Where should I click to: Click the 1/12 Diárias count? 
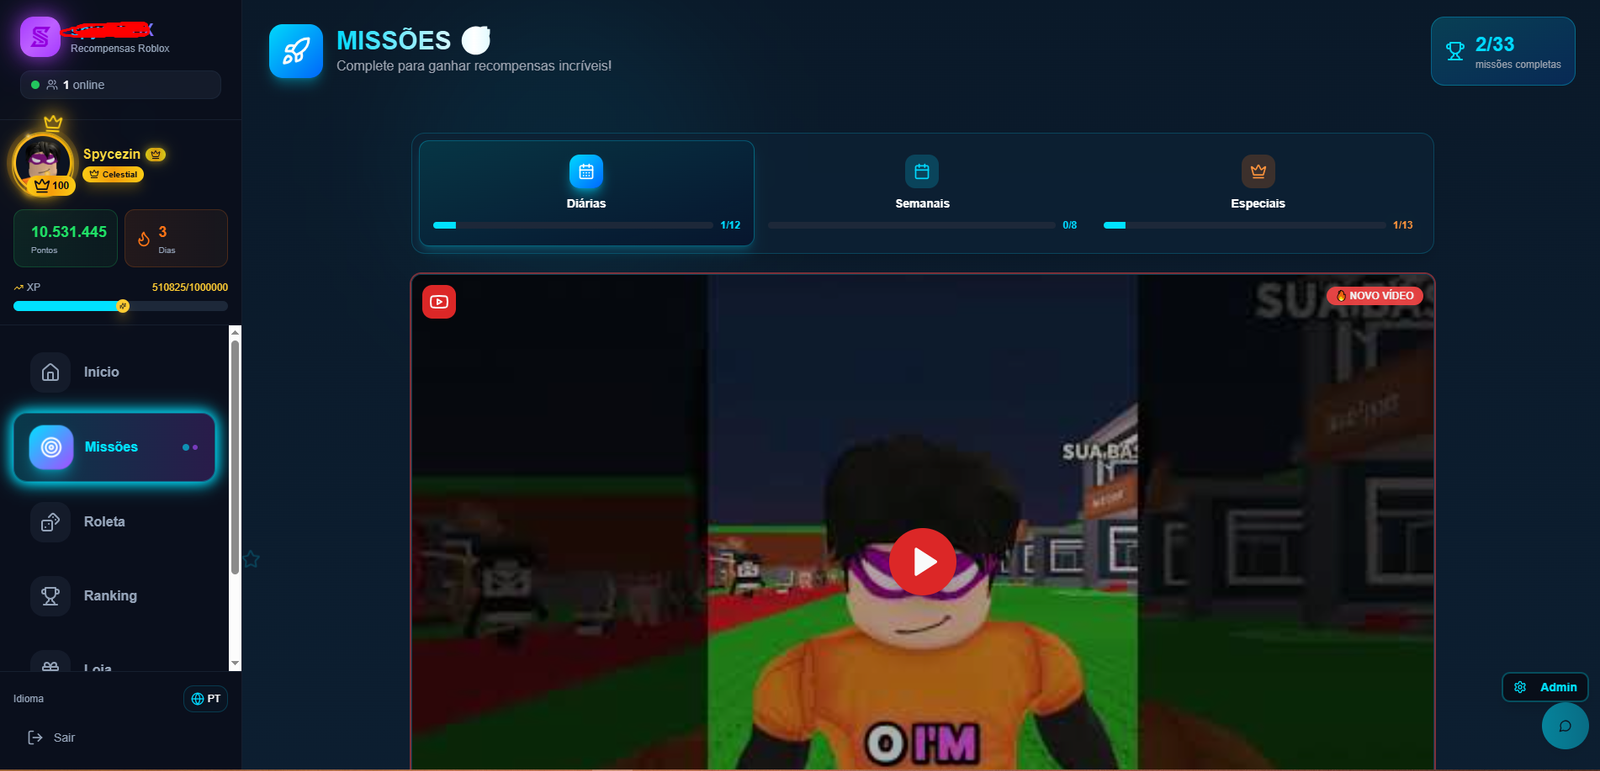click(x=730, y=225)
